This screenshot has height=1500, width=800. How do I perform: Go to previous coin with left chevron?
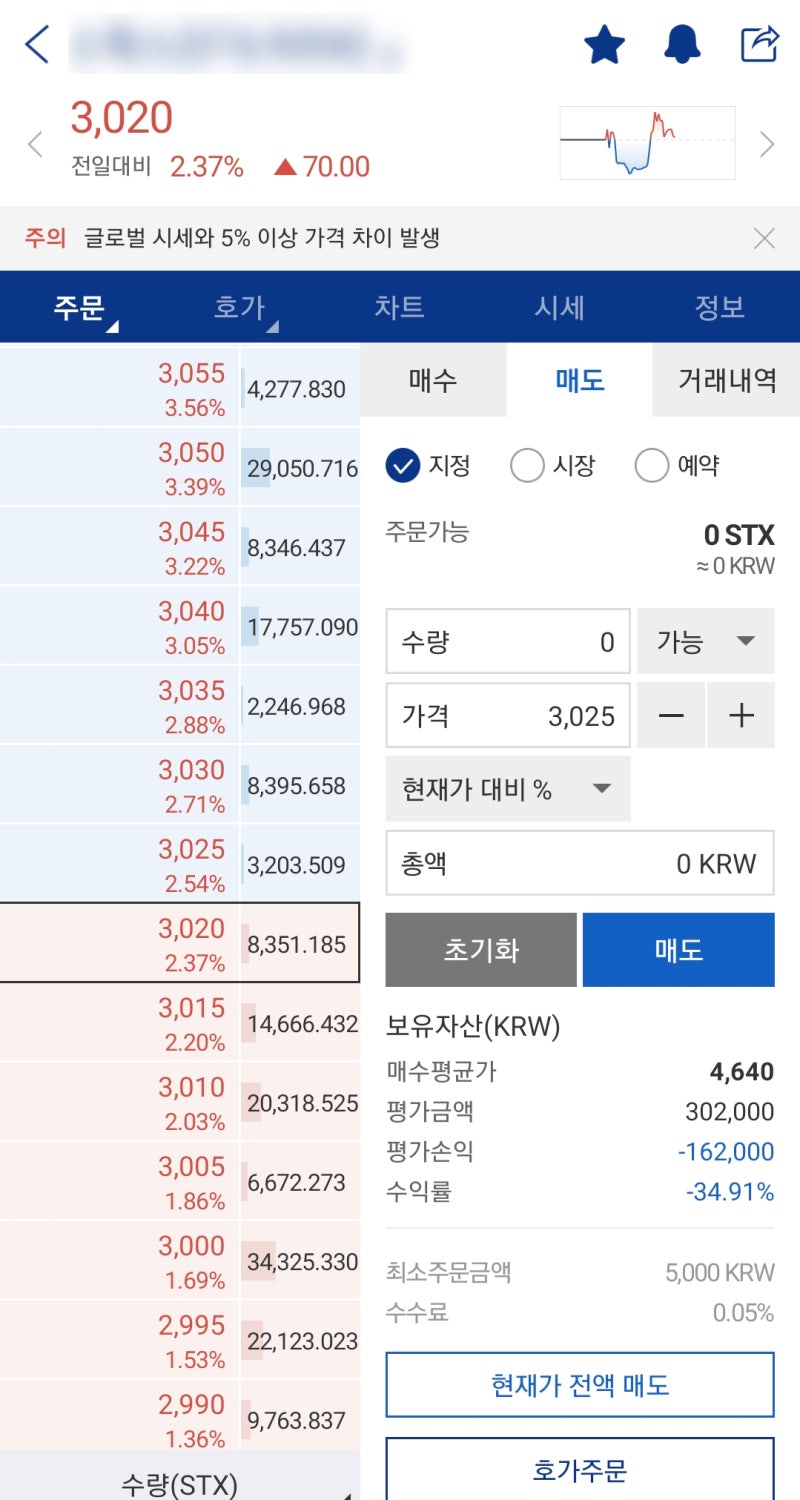point(35,145)
